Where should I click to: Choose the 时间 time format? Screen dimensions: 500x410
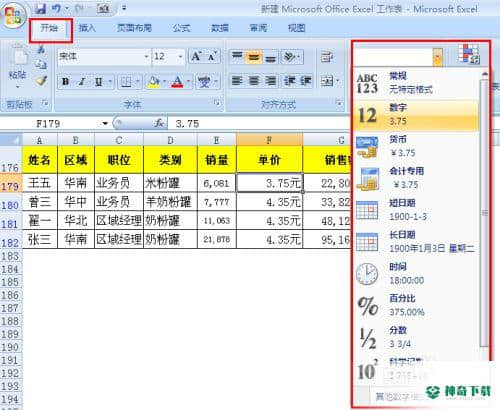click(x=417, y=274)
